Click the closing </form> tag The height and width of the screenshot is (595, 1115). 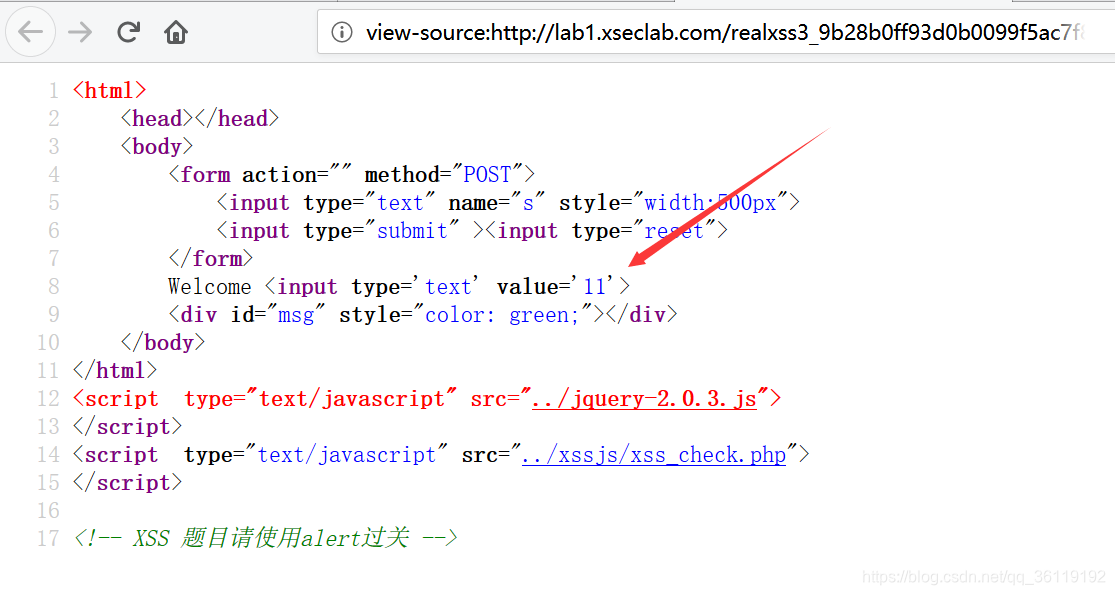(210, 258)
